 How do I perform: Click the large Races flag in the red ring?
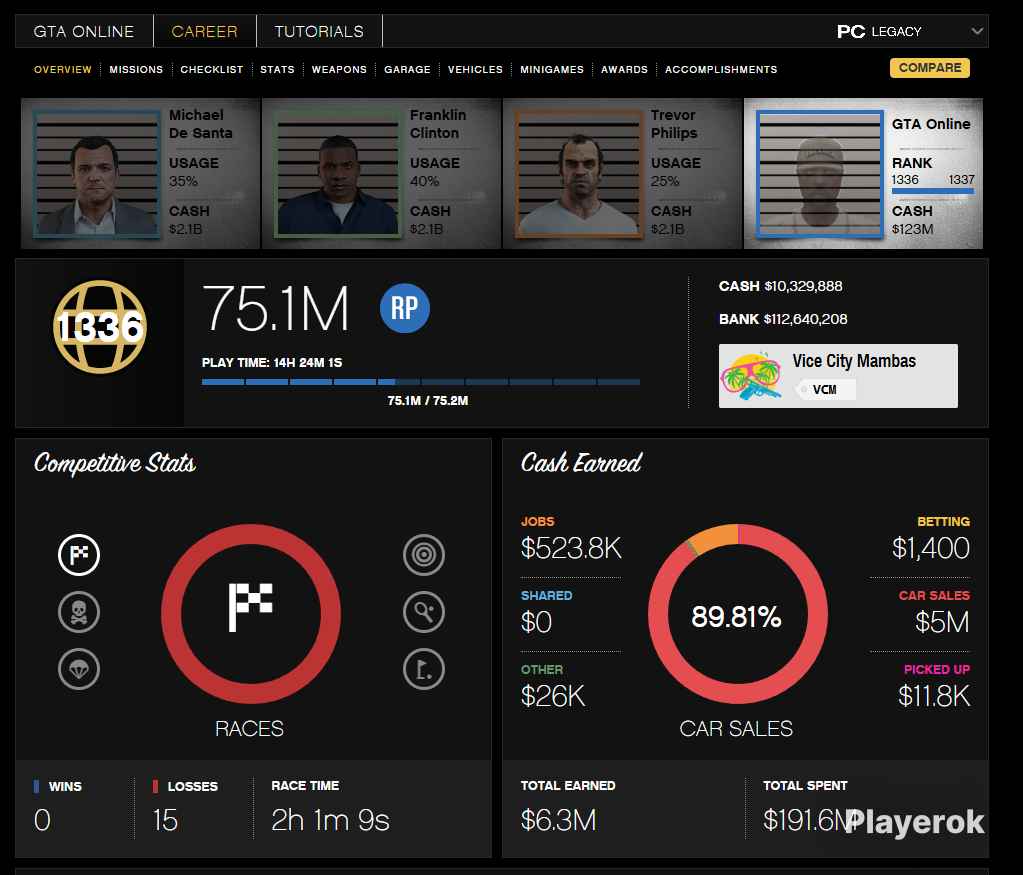tap(251, 607)
